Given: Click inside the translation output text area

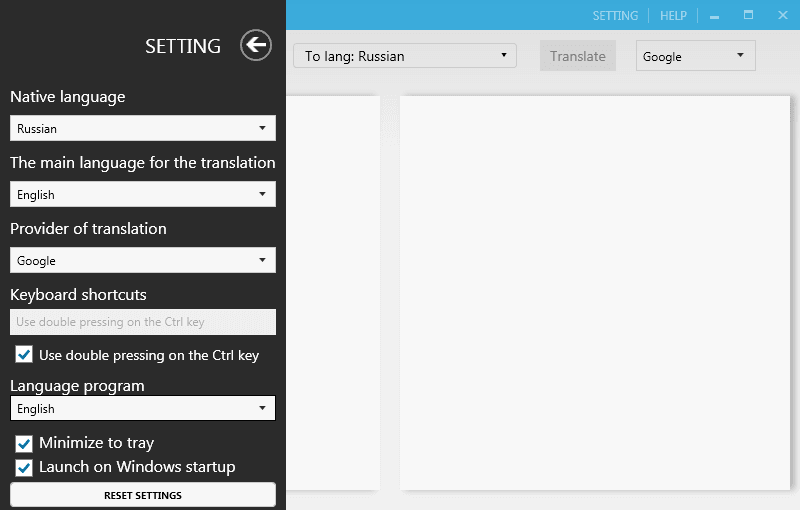Looking at the screenshot, I should coord(595,292).
